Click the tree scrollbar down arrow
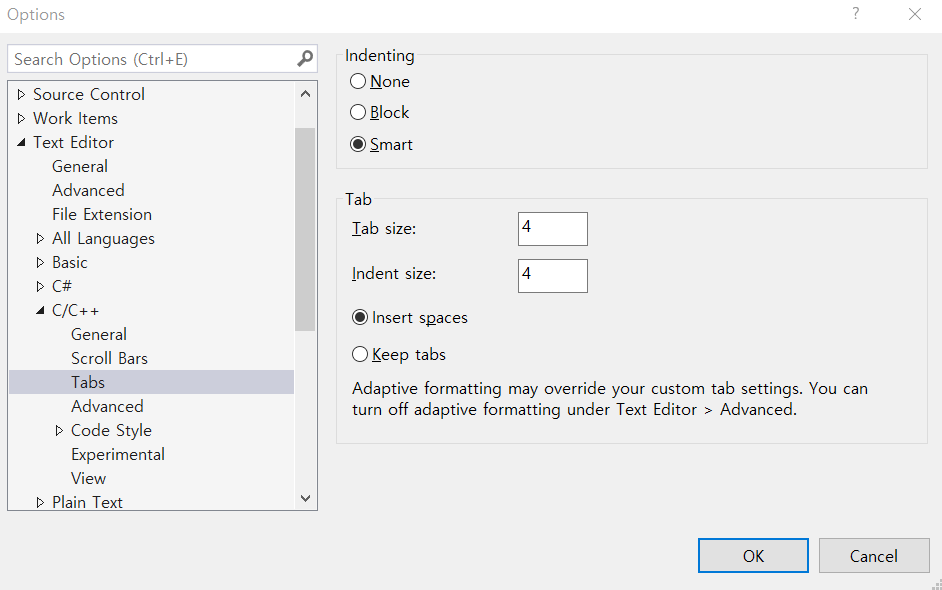Screen dimensions: 942x590 pos(305,499)
